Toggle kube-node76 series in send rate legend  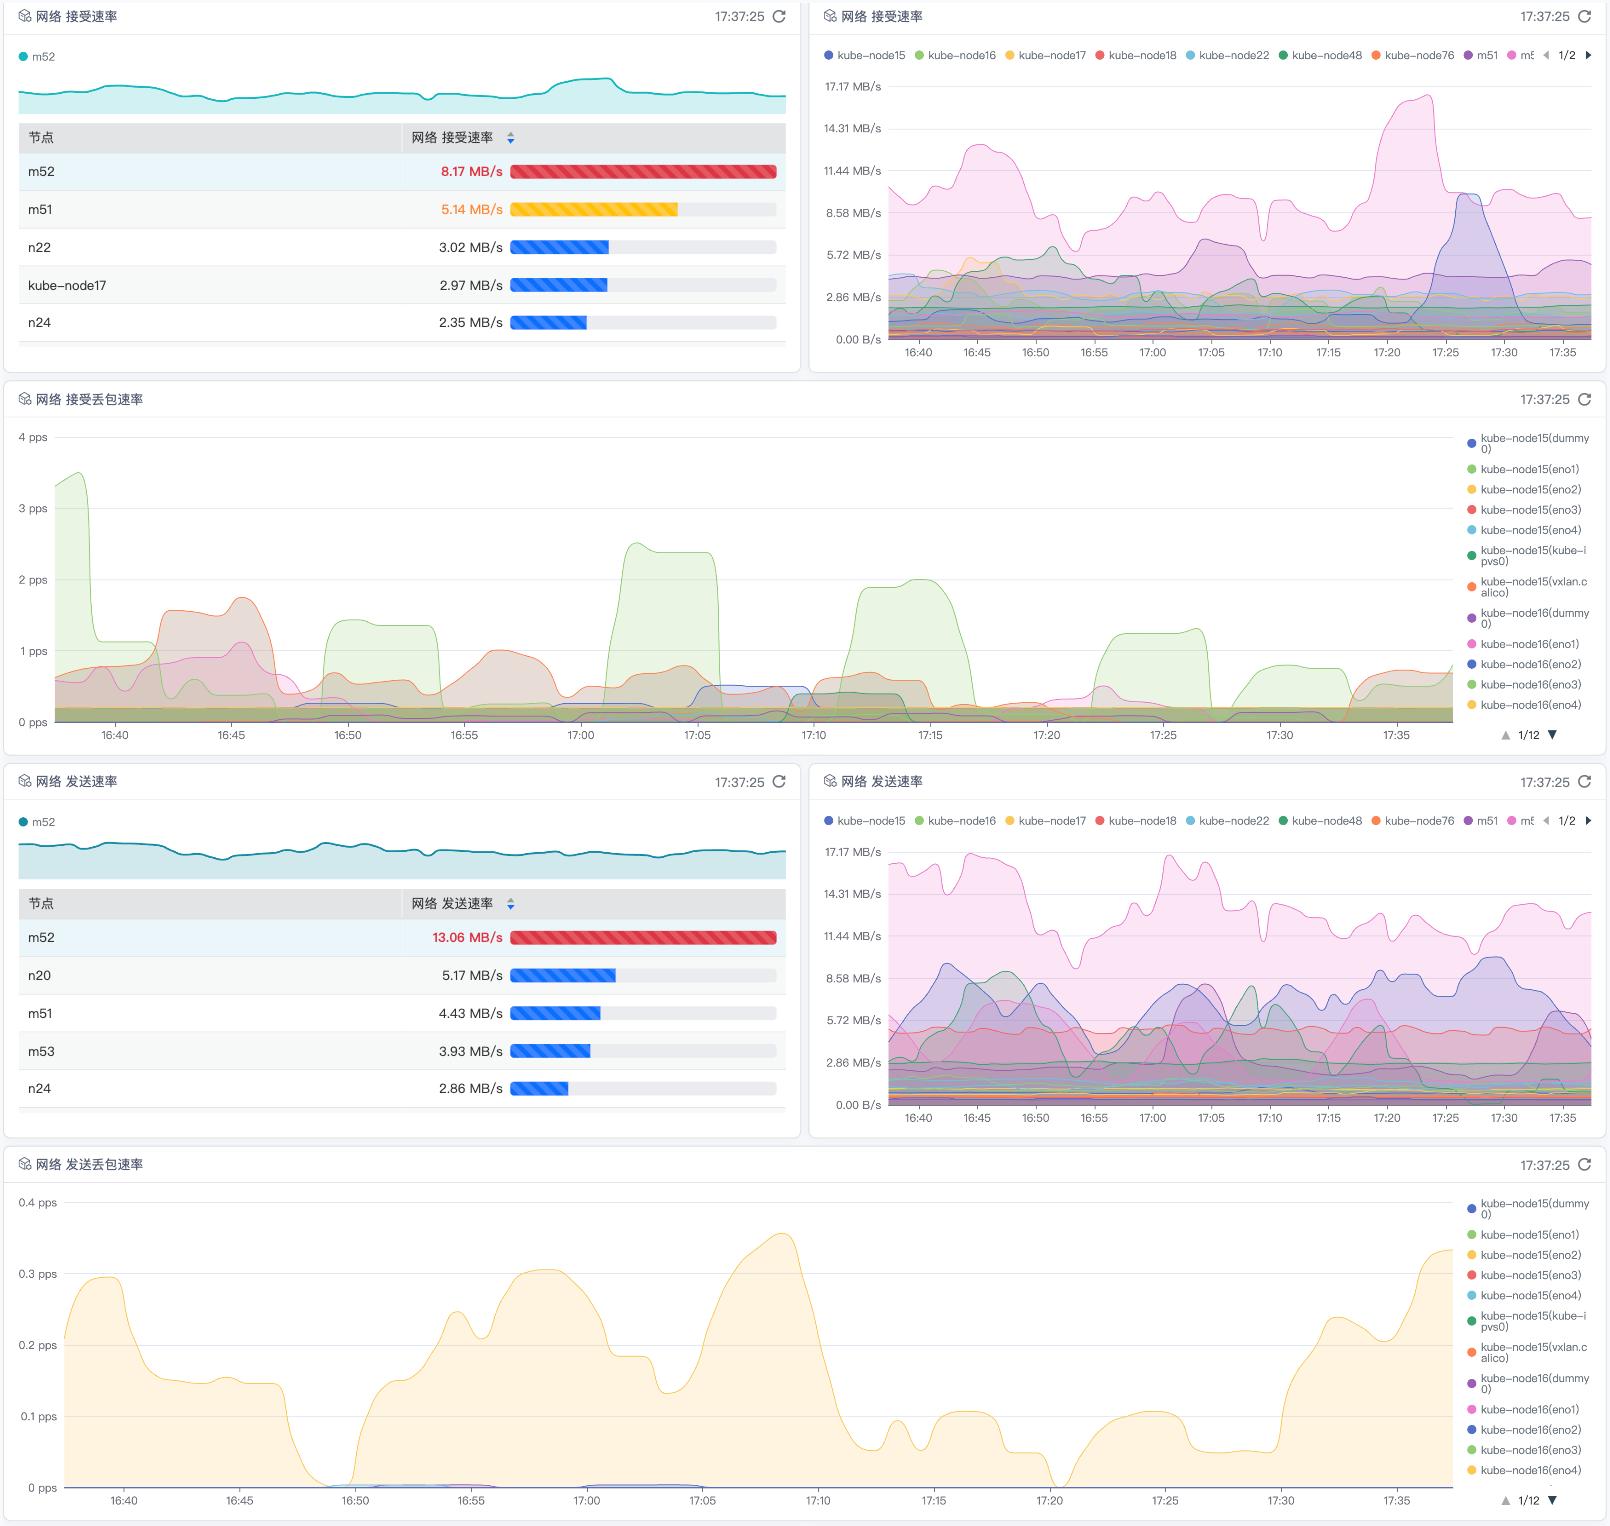pos(1412,821)
